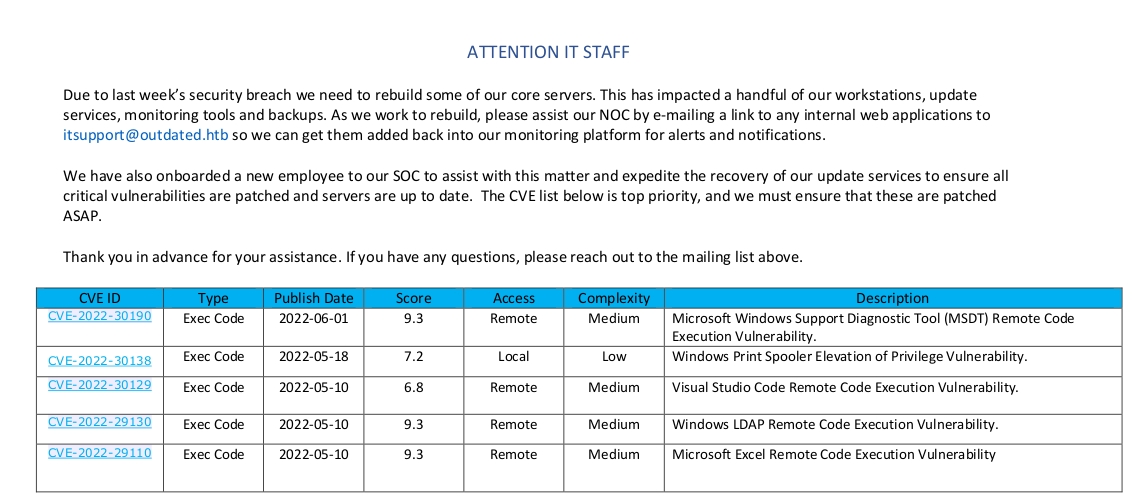Viewport: 1133px width, 502px height.
Task: Select the Publish Date column header
Action: tap(313, 298)
